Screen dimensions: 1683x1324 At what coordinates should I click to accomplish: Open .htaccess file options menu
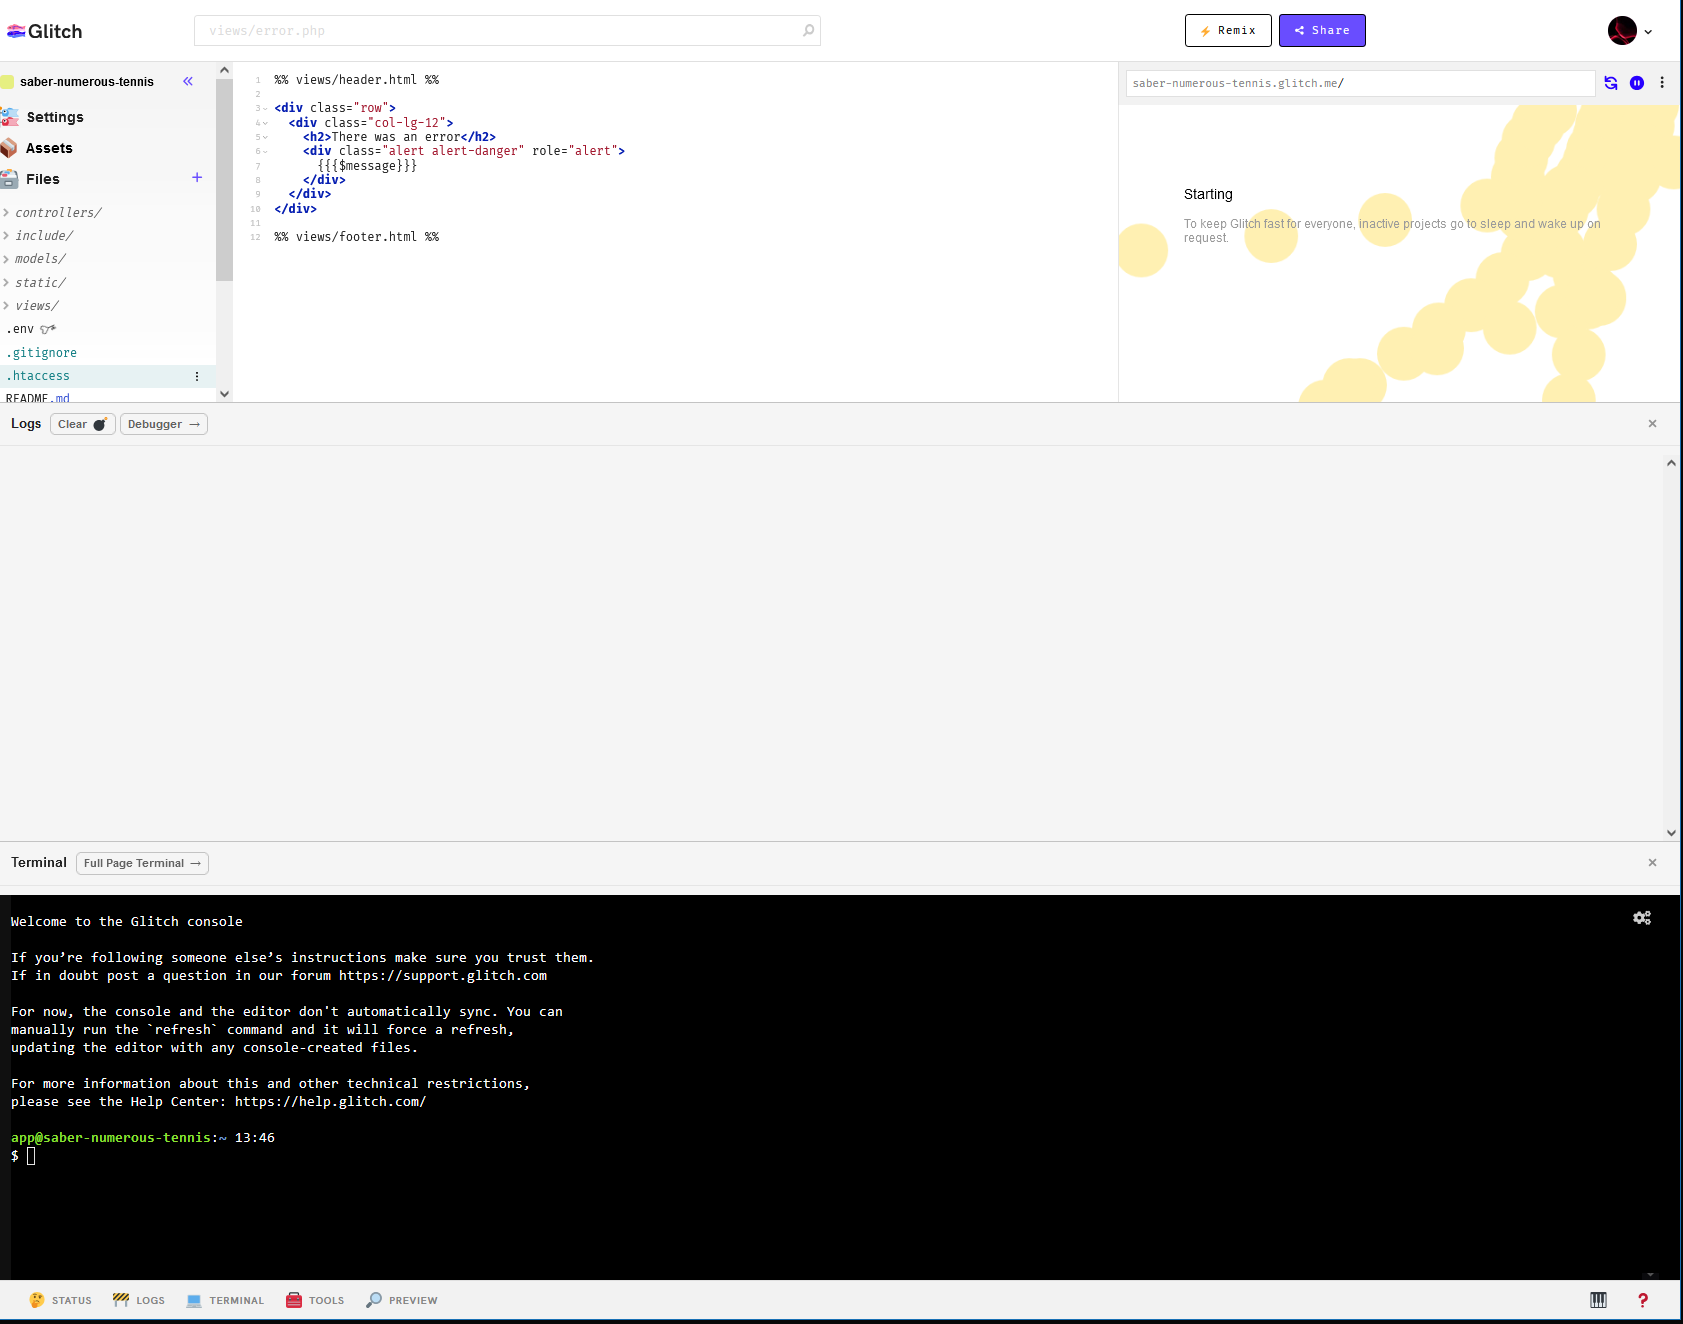click(197, 376)
